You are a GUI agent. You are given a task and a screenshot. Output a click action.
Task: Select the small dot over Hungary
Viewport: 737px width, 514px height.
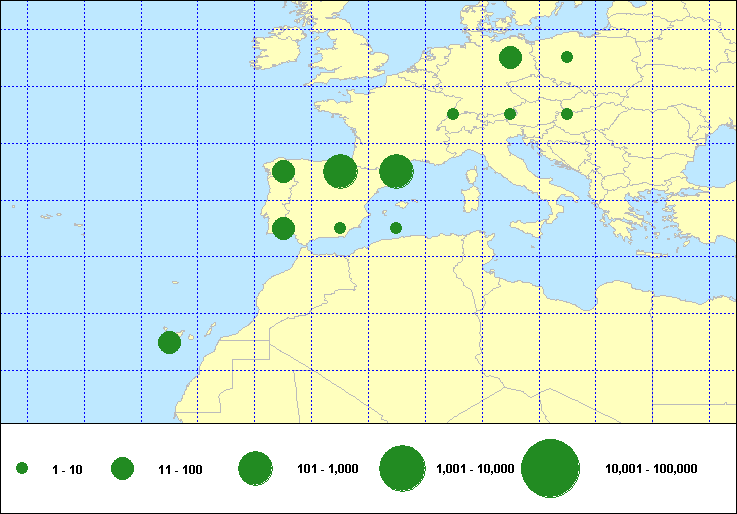coord(567,114)
